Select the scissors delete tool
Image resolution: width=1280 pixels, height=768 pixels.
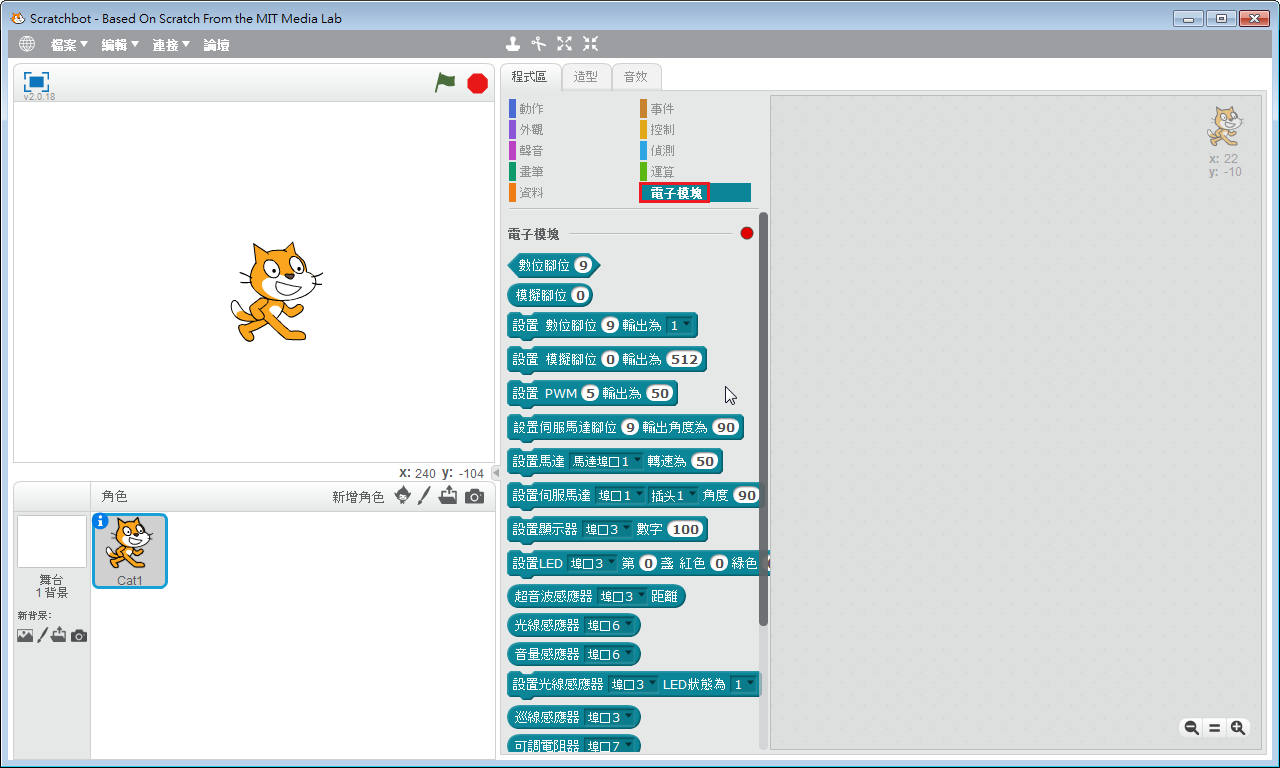tap(539, 43)
